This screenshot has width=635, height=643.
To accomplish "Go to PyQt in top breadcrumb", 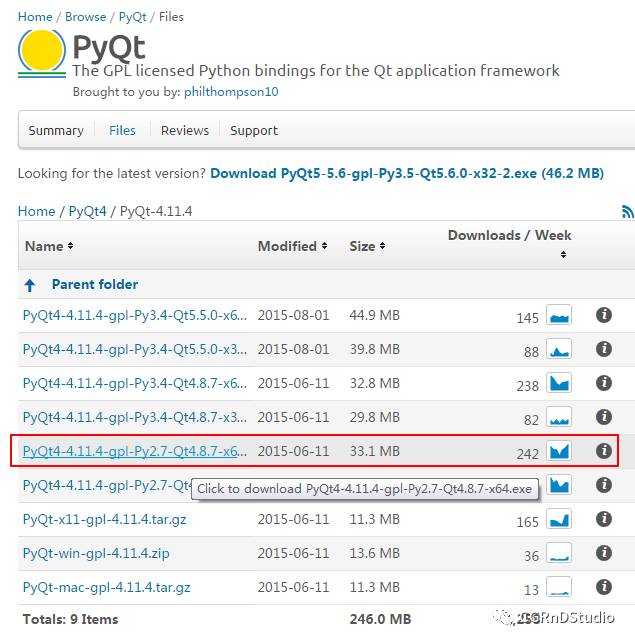I will 132,17.
